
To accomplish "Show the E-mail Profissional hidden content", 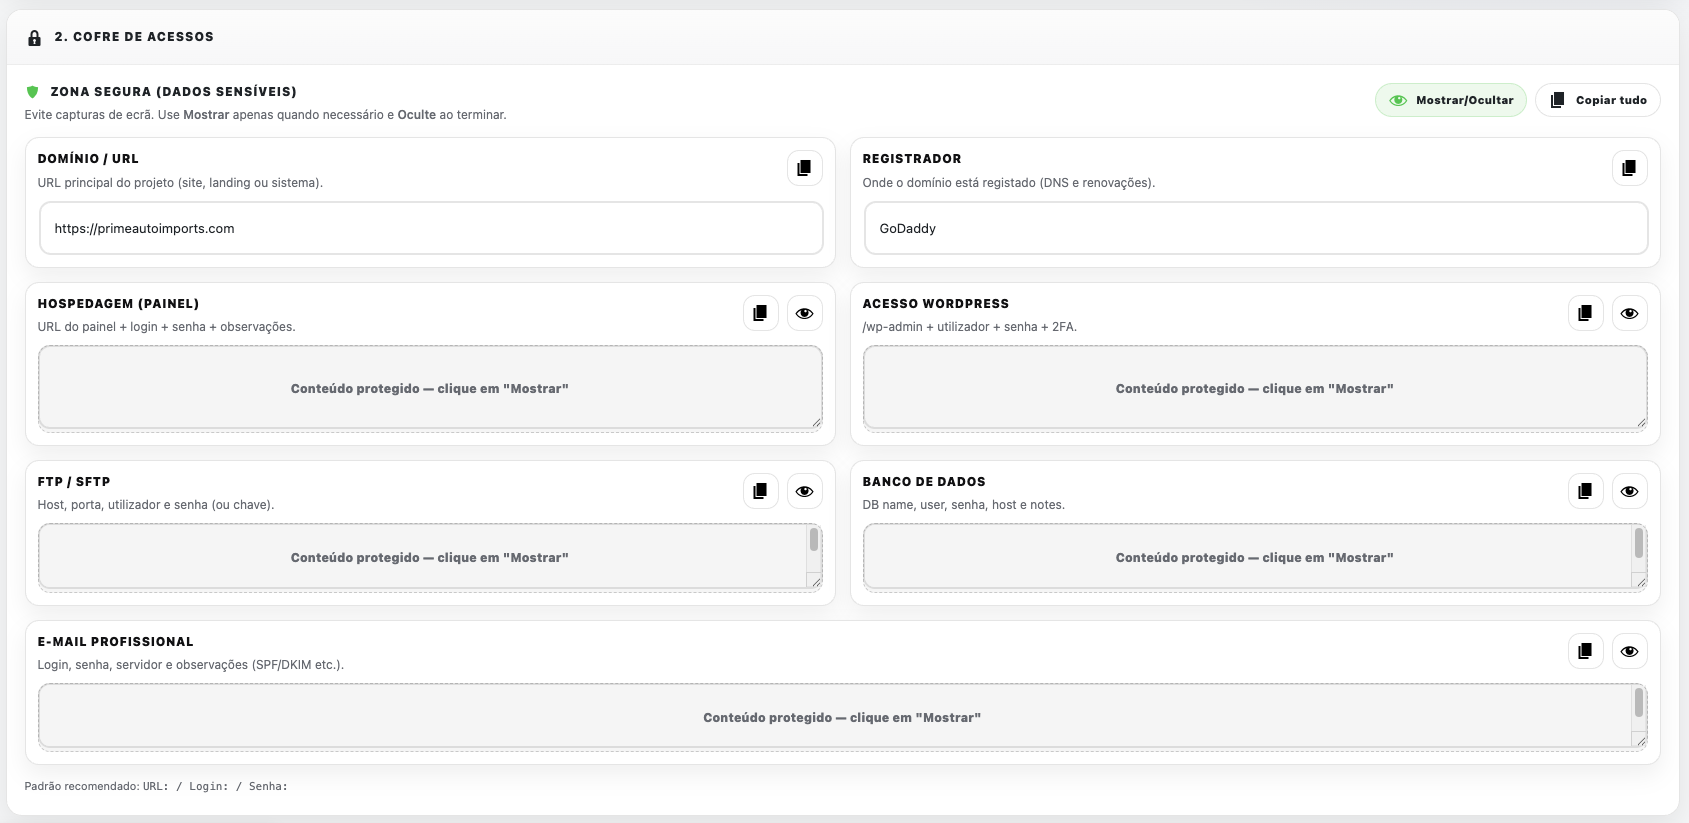I will tap(1629, 651).
